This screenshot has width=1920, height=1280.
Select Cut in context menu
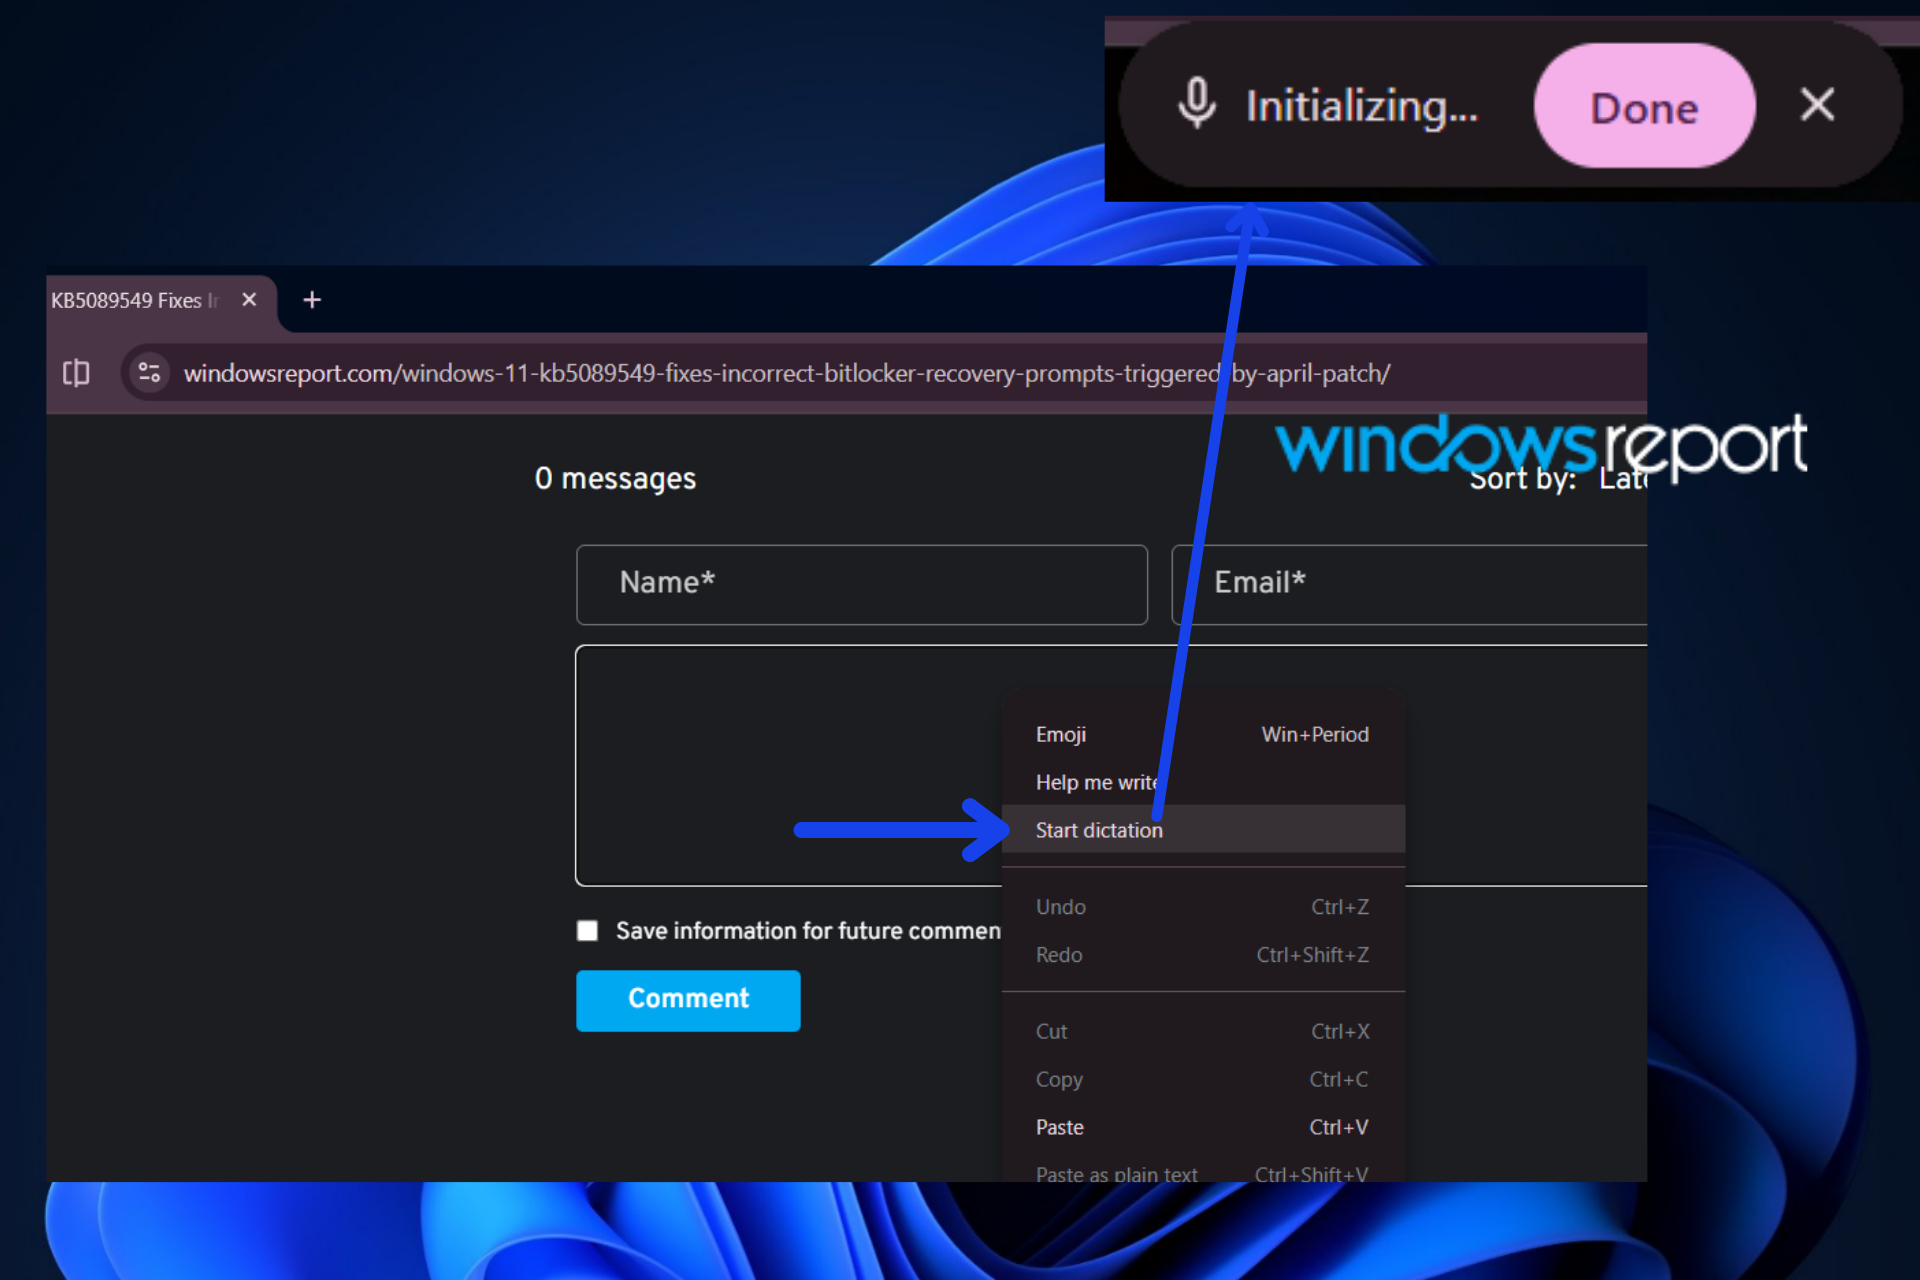point(1203,1031)
